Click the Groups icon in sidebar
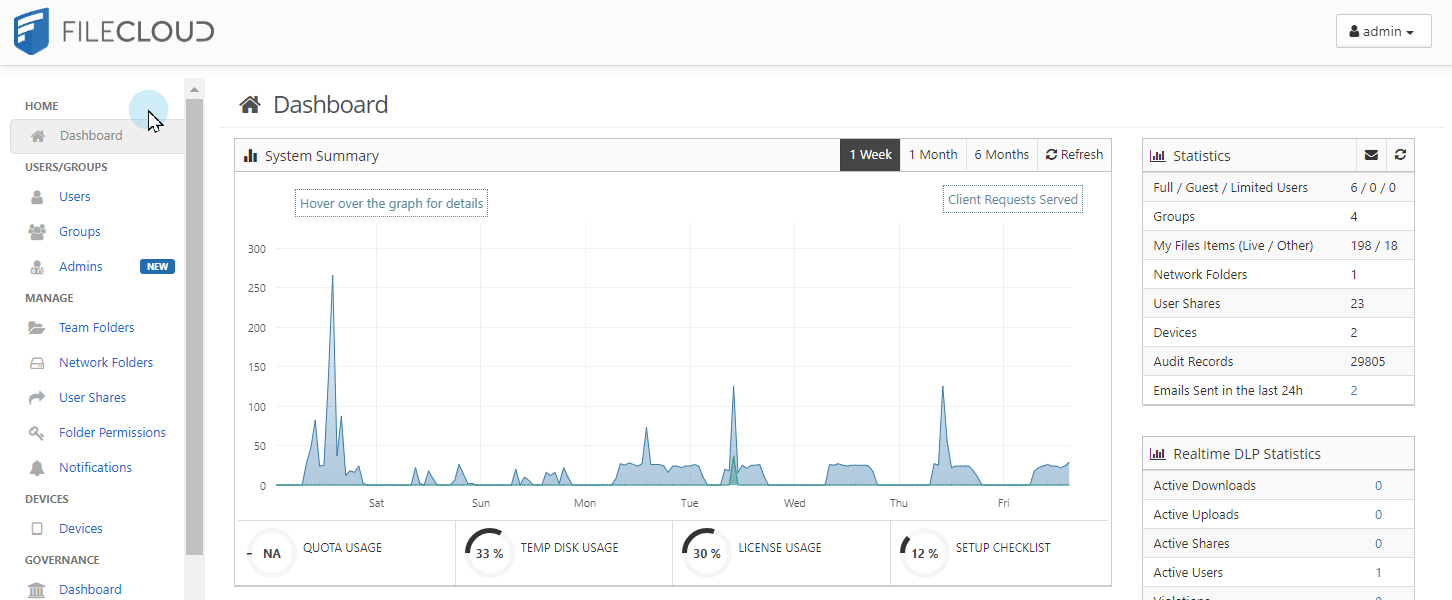 tap(37, 232)
